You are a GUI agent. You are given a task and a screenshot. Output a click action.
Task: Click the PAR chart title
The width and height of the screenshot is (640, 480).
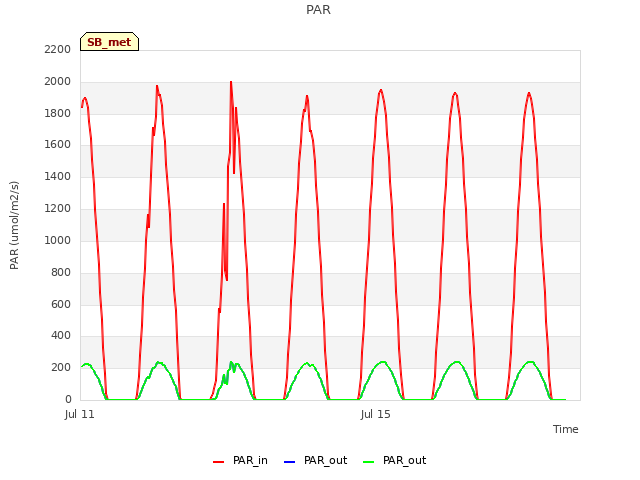(318, 10)
